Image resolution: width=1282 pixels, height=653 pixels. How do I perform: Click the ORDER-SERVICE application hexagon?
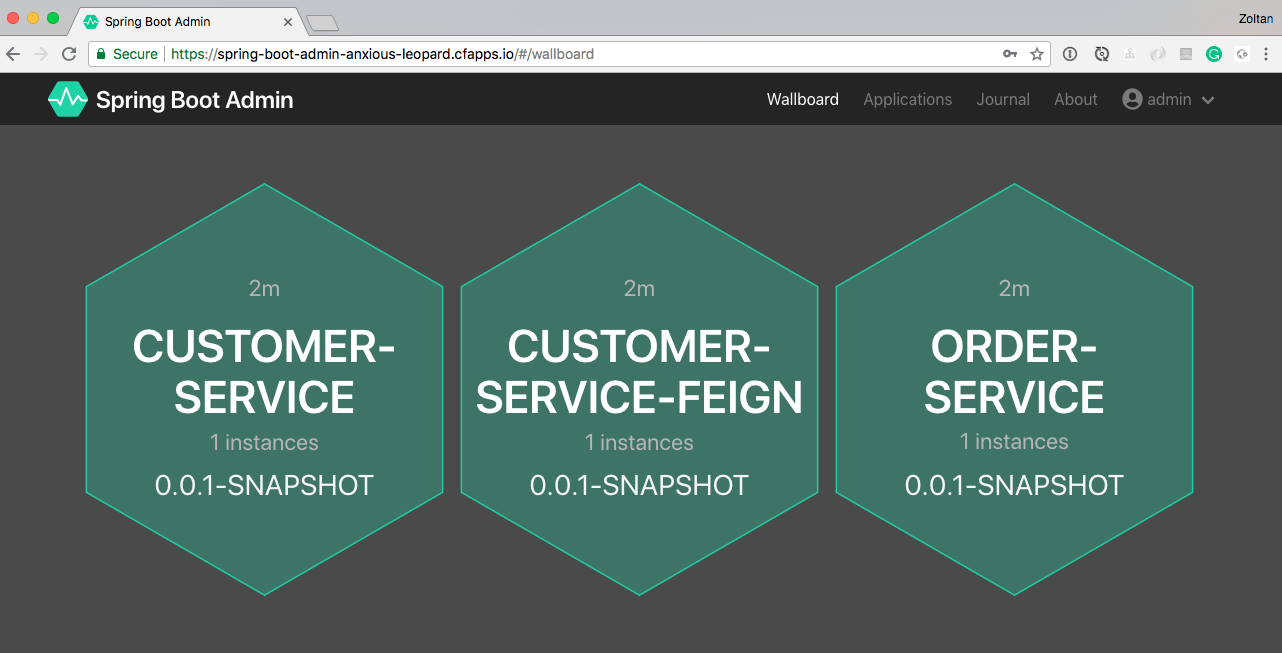coord(1014,390)
